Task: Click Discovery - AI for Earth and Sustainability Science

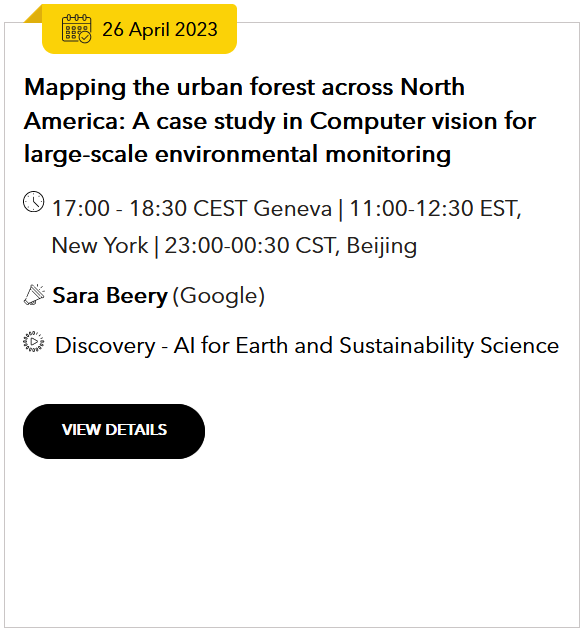Action: click(307, 346)
